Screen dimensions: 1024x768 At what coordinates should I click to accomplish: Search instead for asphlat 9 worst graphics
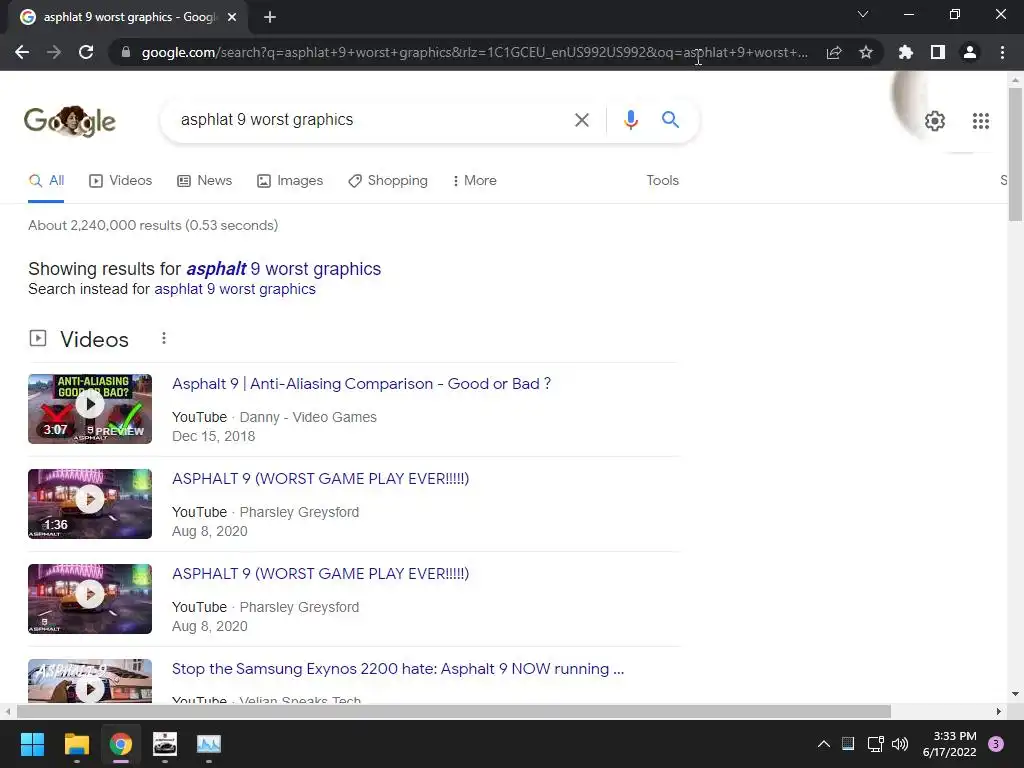(234, 289)
